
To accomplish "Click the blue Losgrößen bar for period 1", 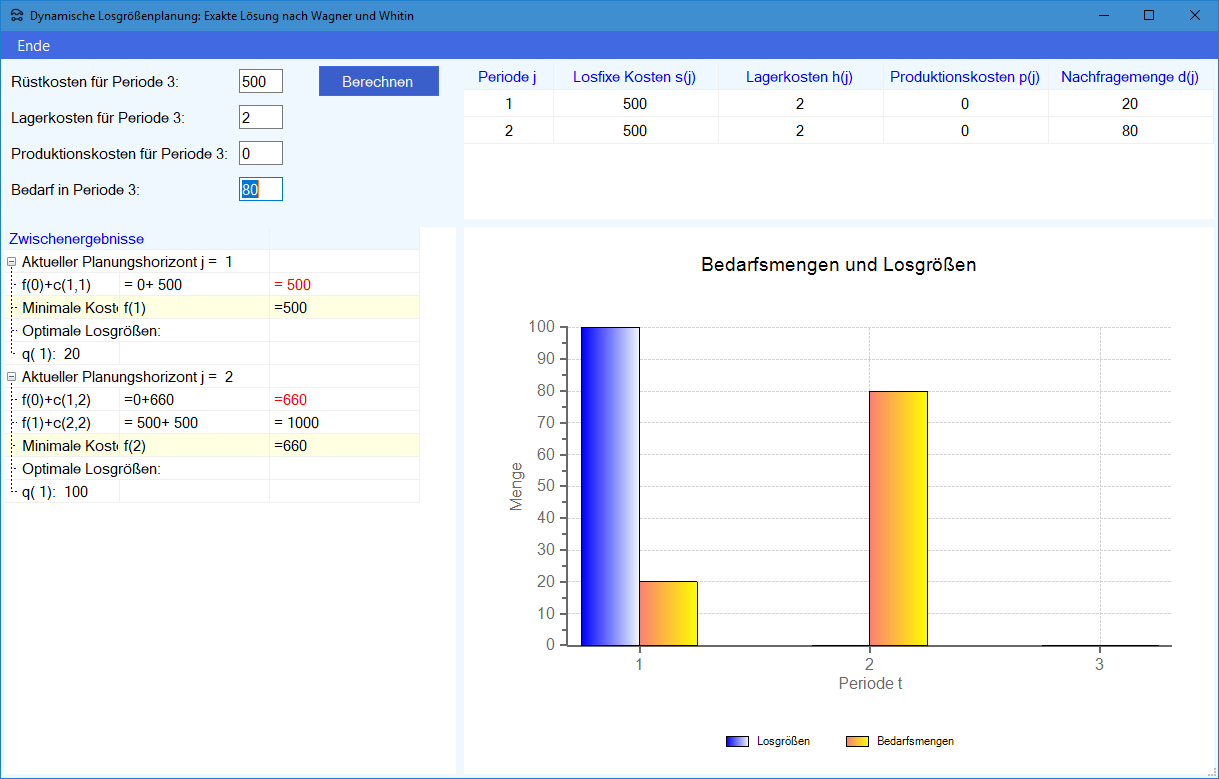I will 609,486.
